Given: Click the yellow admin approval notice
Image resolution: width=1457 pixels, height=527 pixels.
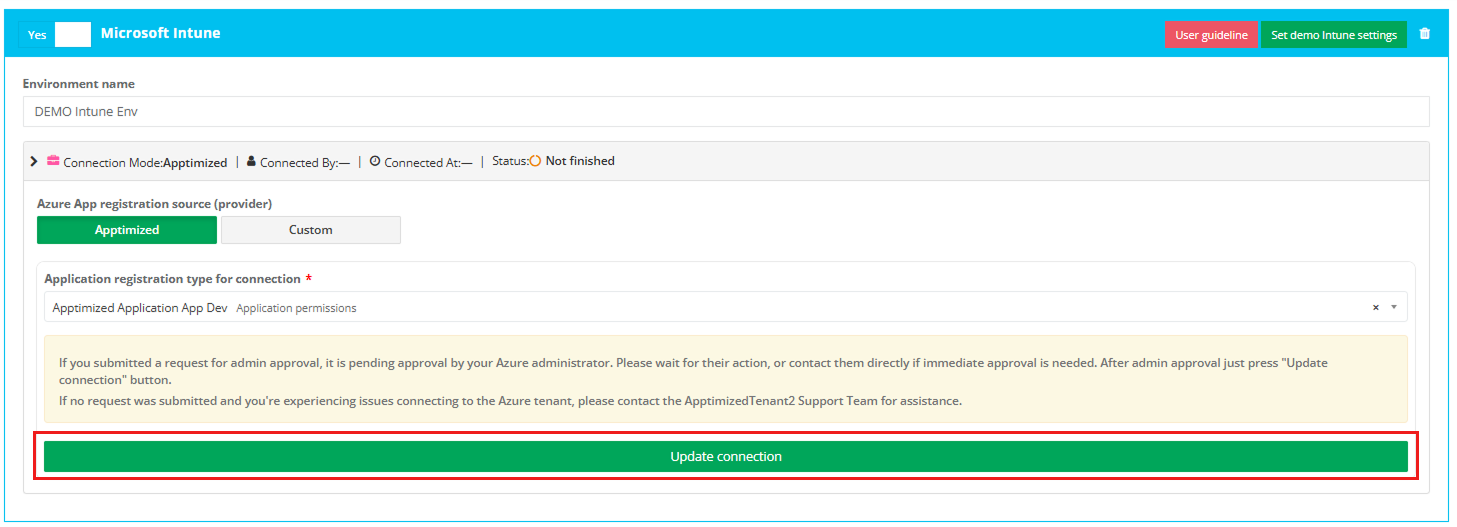Looking at the screenshot, I should pyautogui.click(x=725, y=381).
